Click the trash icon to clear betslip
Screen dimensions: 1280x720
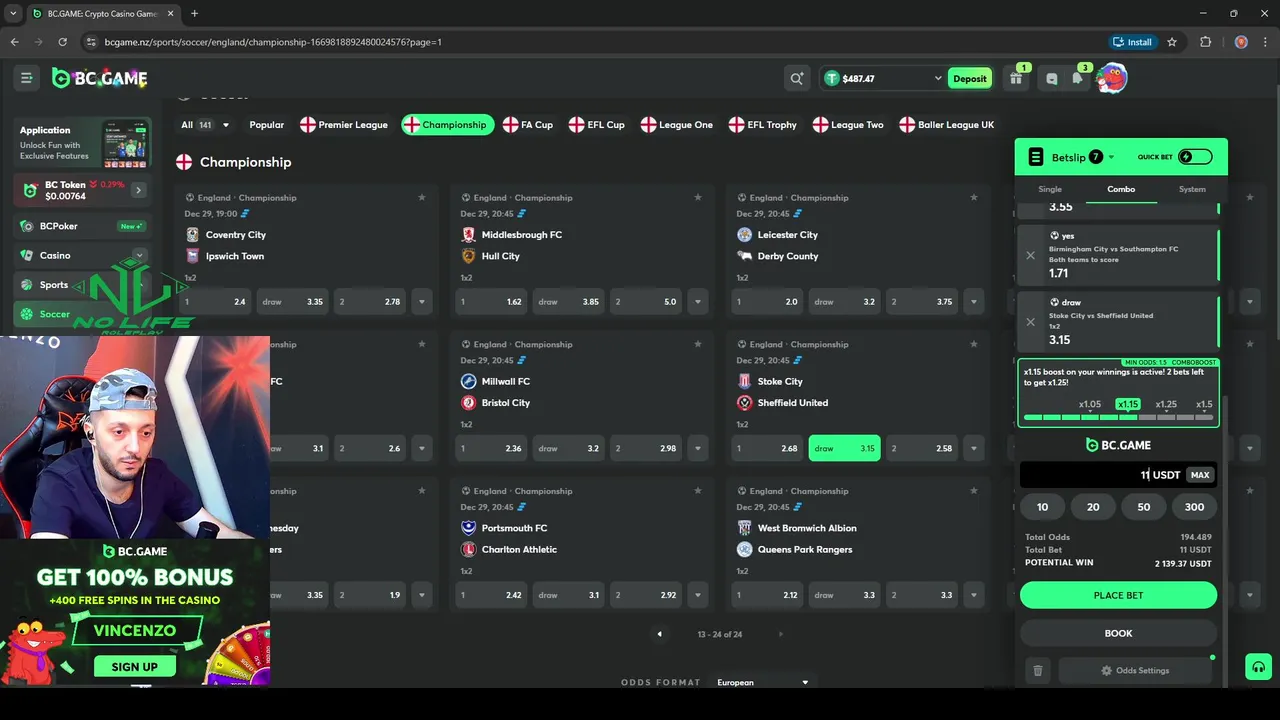1037,670
